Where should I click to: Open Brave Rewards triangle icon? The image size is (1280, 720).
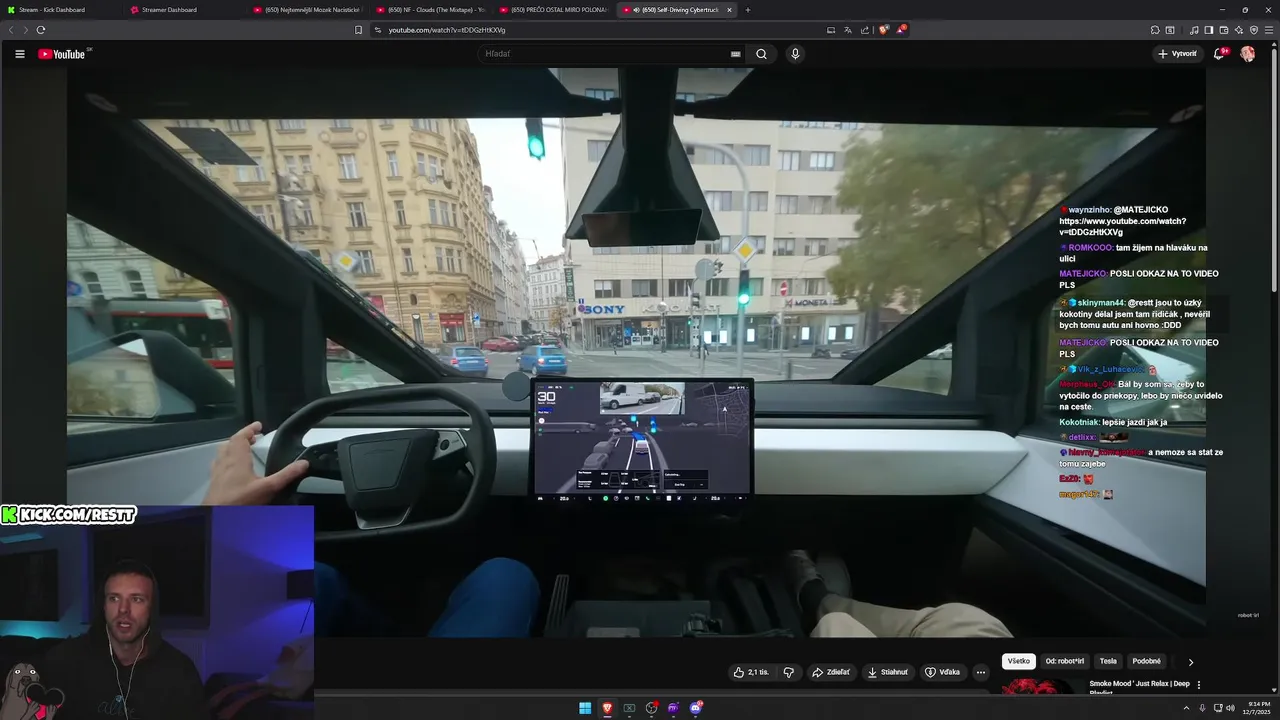(900, 30)
